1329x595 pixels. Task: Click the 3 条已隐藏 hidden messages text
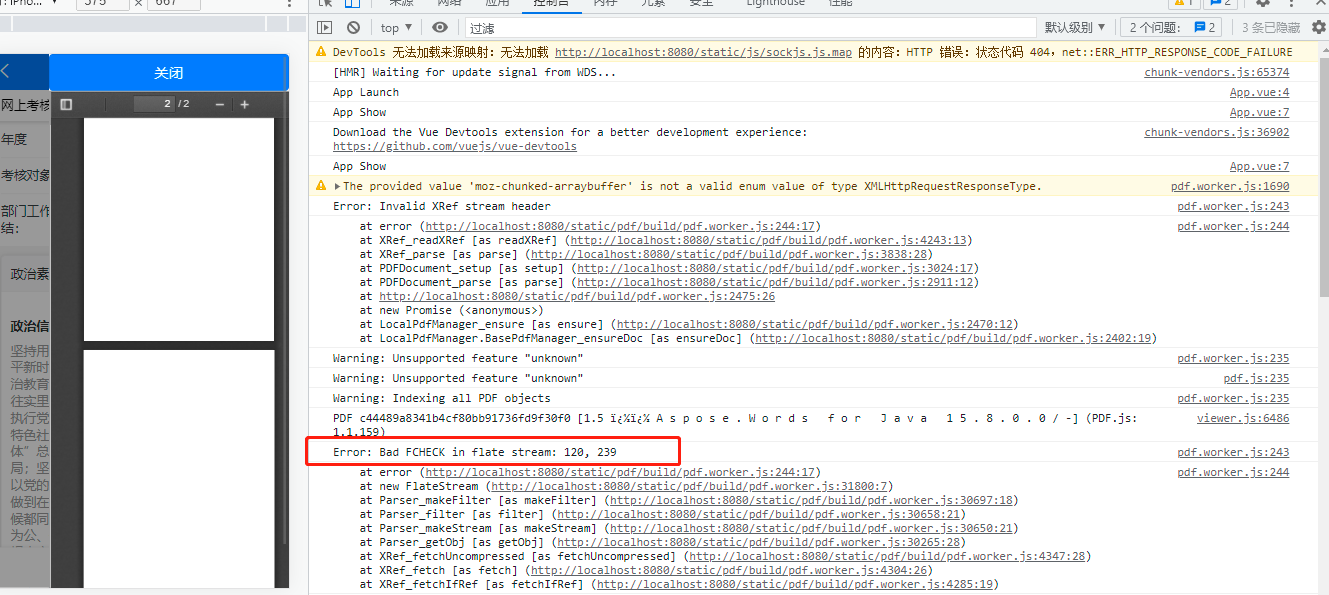(x=1271, y=28)
